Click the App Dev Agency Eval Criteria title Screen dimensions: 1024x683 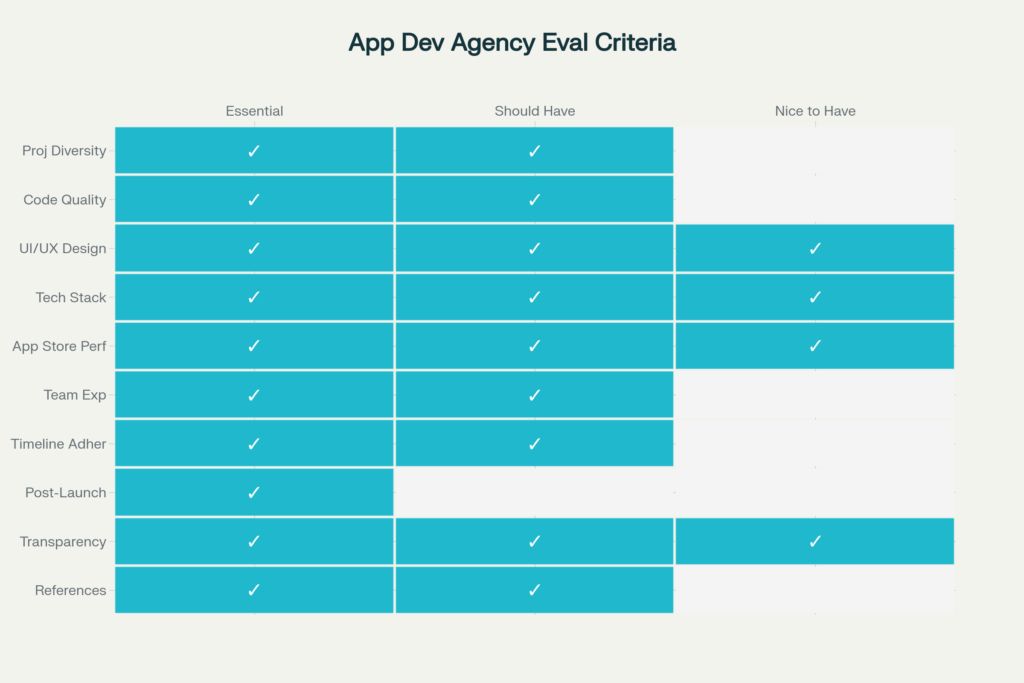tap(512, 43)
